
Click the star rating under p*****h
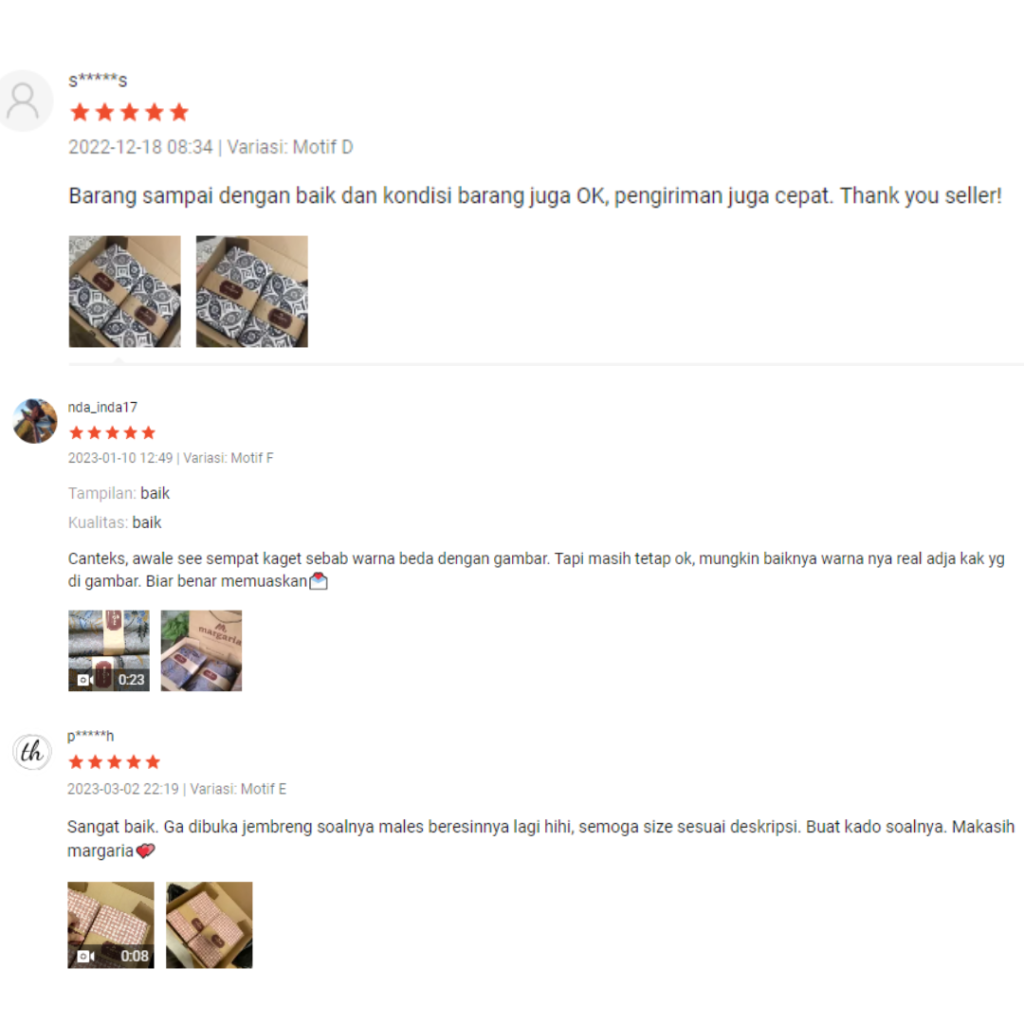pyautogui.click(x=114, y=761)
